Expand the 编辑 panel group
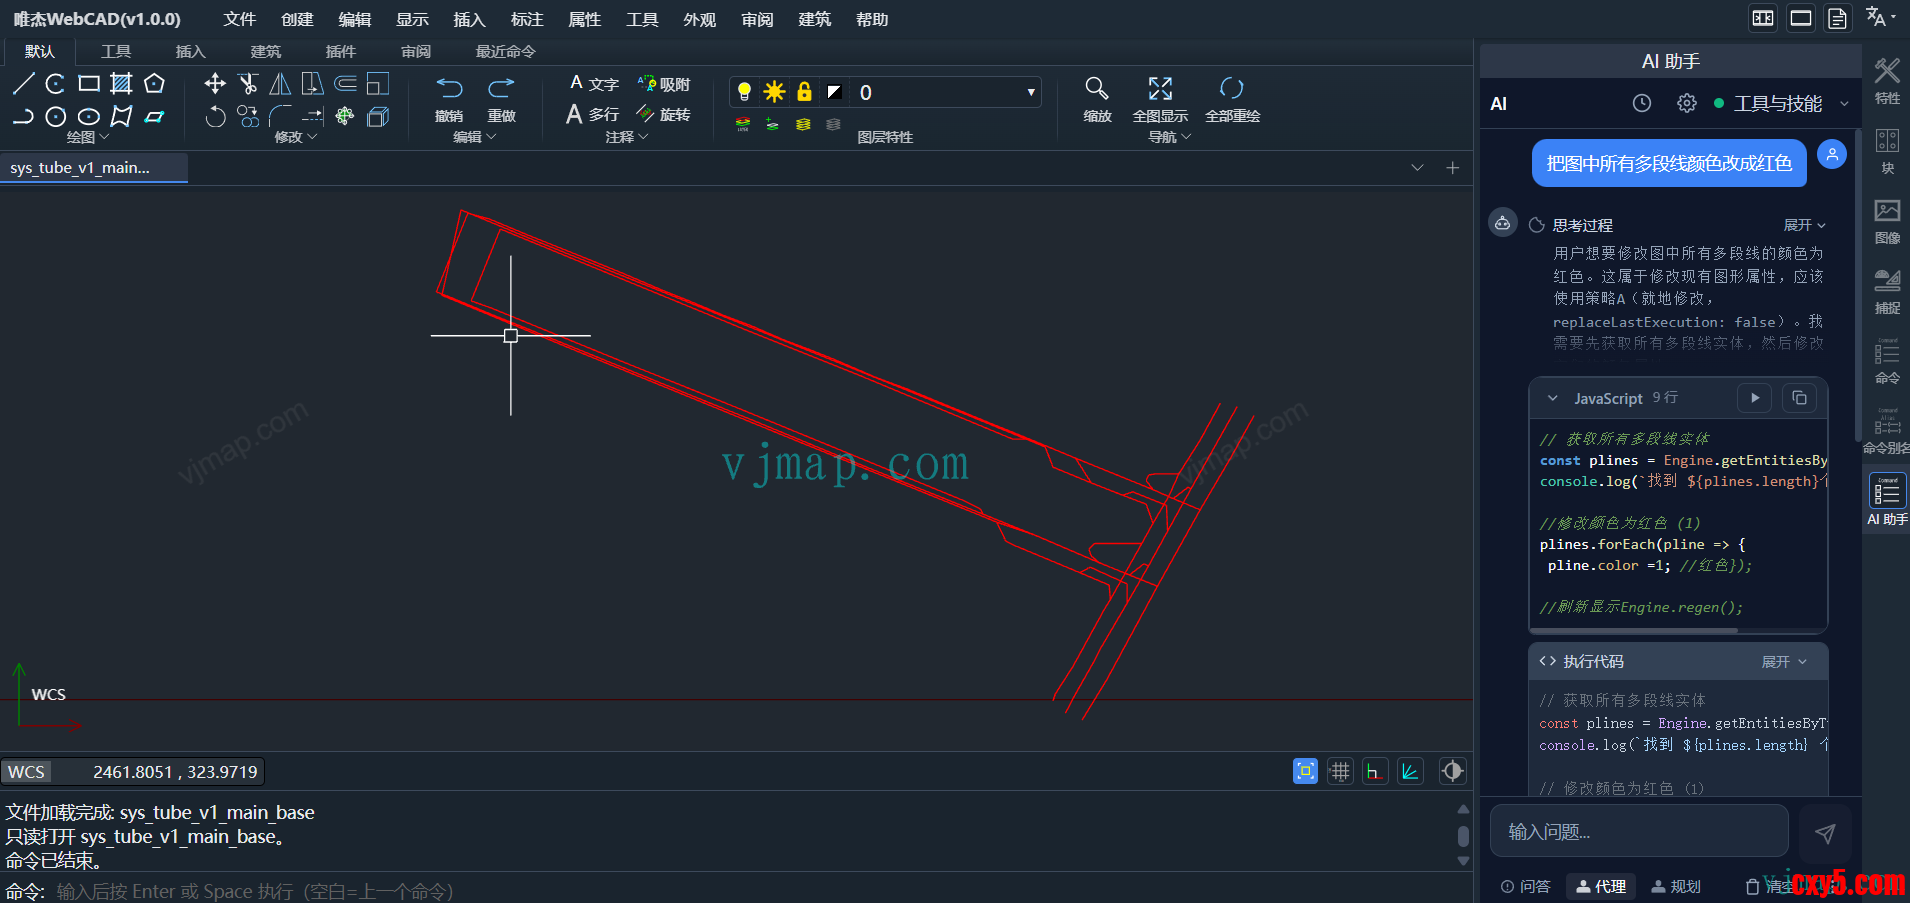Image resolution: width=1910 pixels, height=903 pixels. click(x=475, y=137)
